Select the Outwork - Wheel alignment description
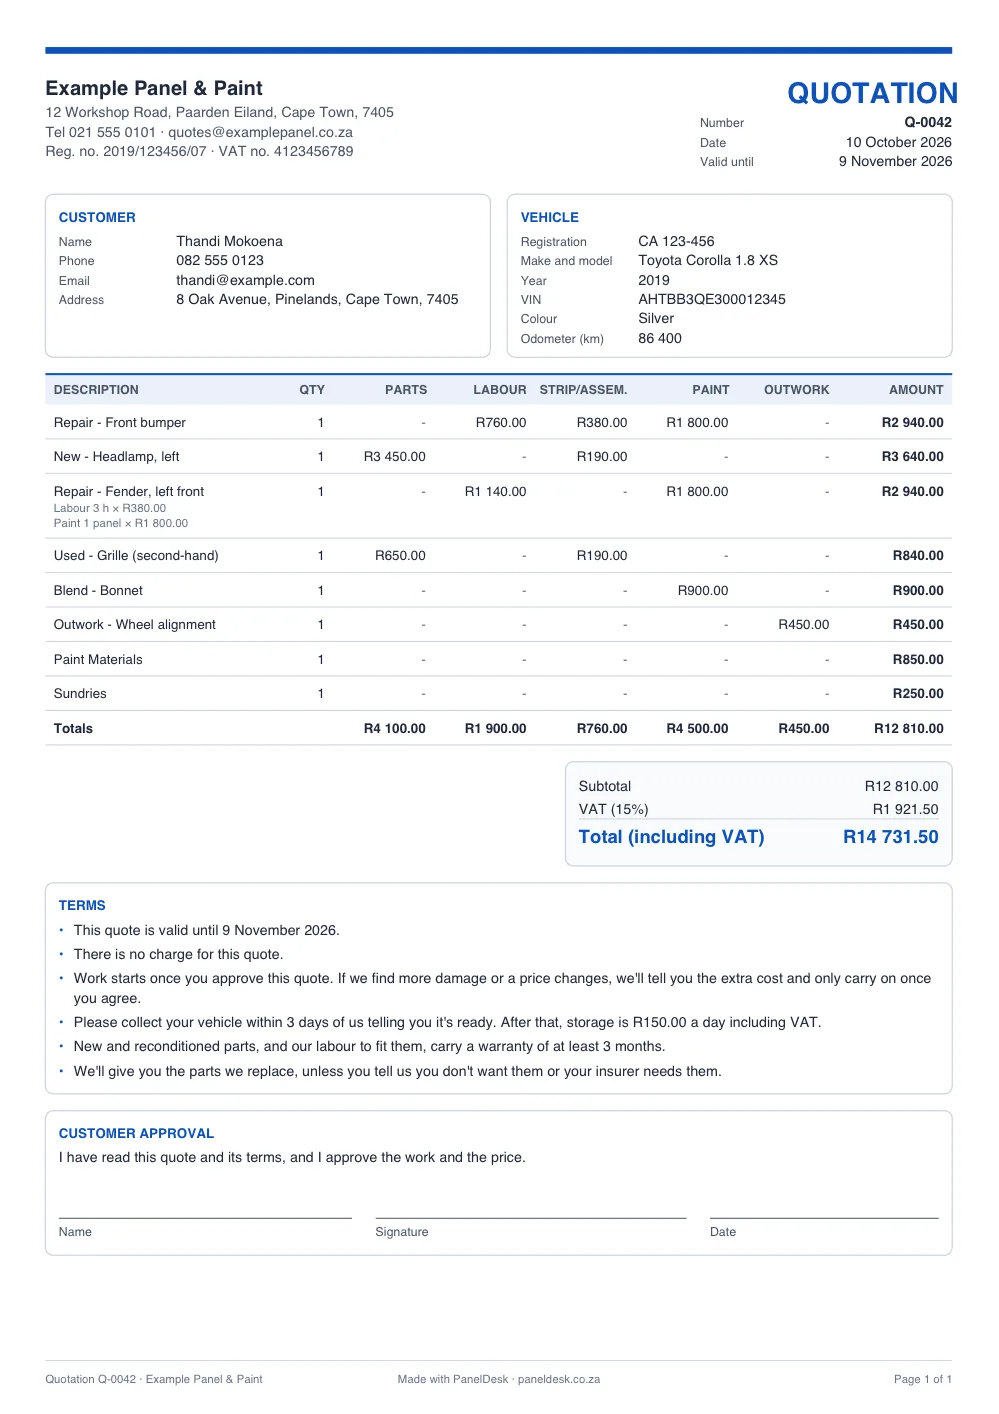 pyautogui.click(x=135, y=624)
